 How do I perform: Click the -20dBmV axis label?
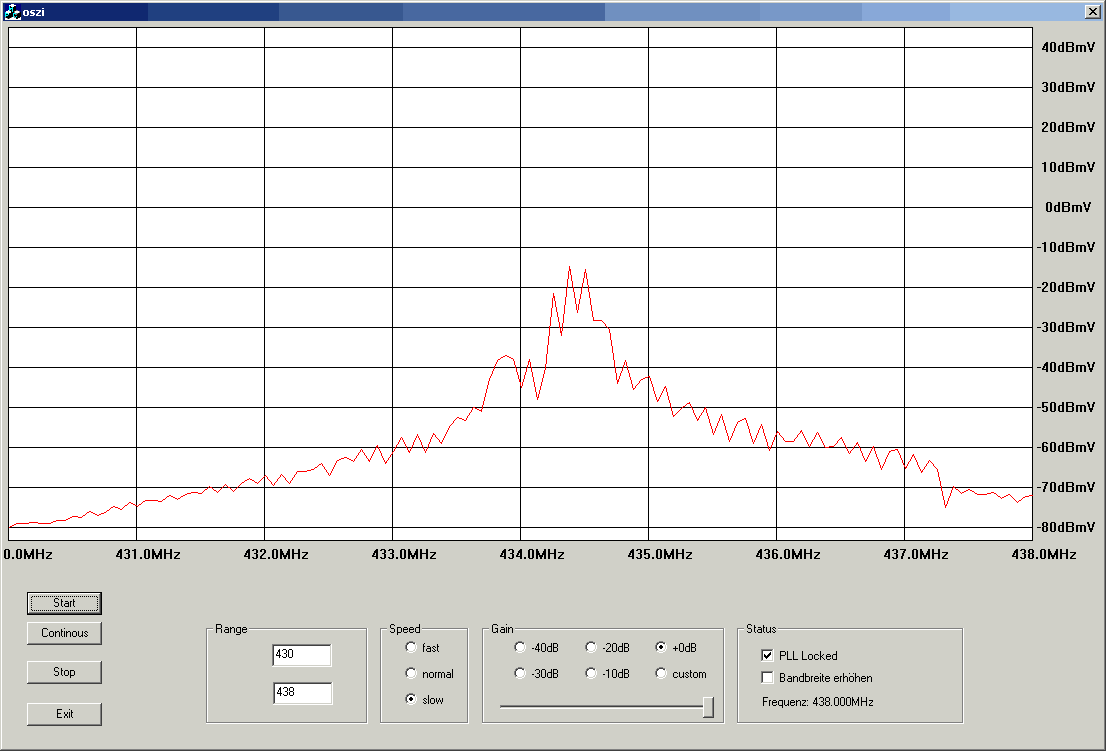[x=1066, y=287]
